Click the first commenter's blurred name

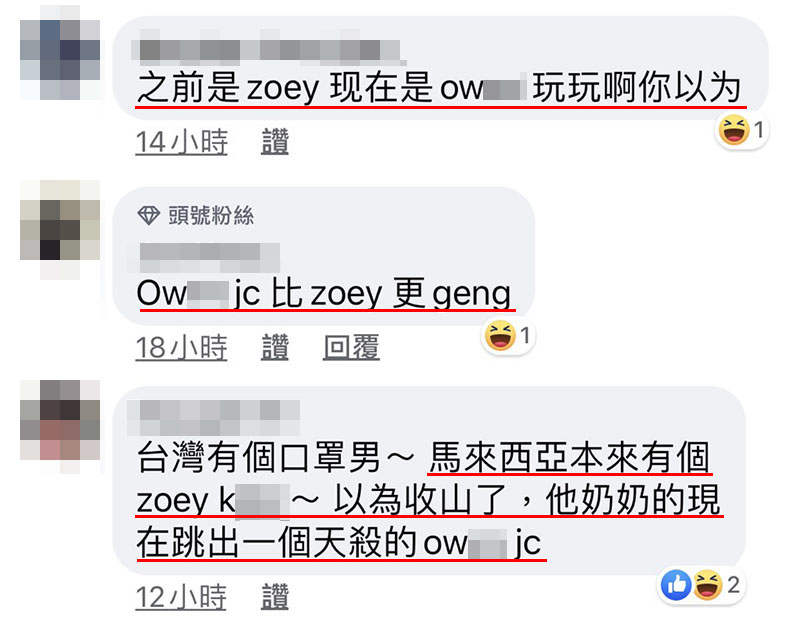[268, 49]
